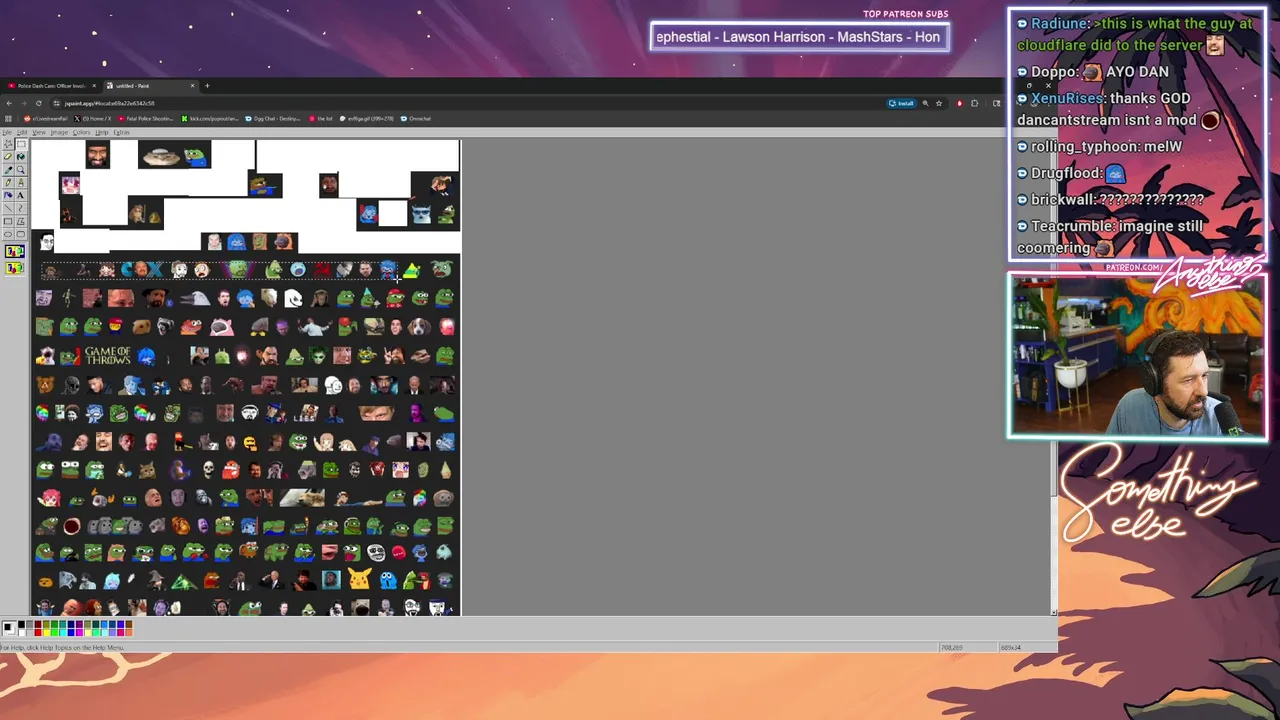The height and width of the screenshot is (720, 1280).
Task: Select the Ellipse tool
Action: [8, 234]
